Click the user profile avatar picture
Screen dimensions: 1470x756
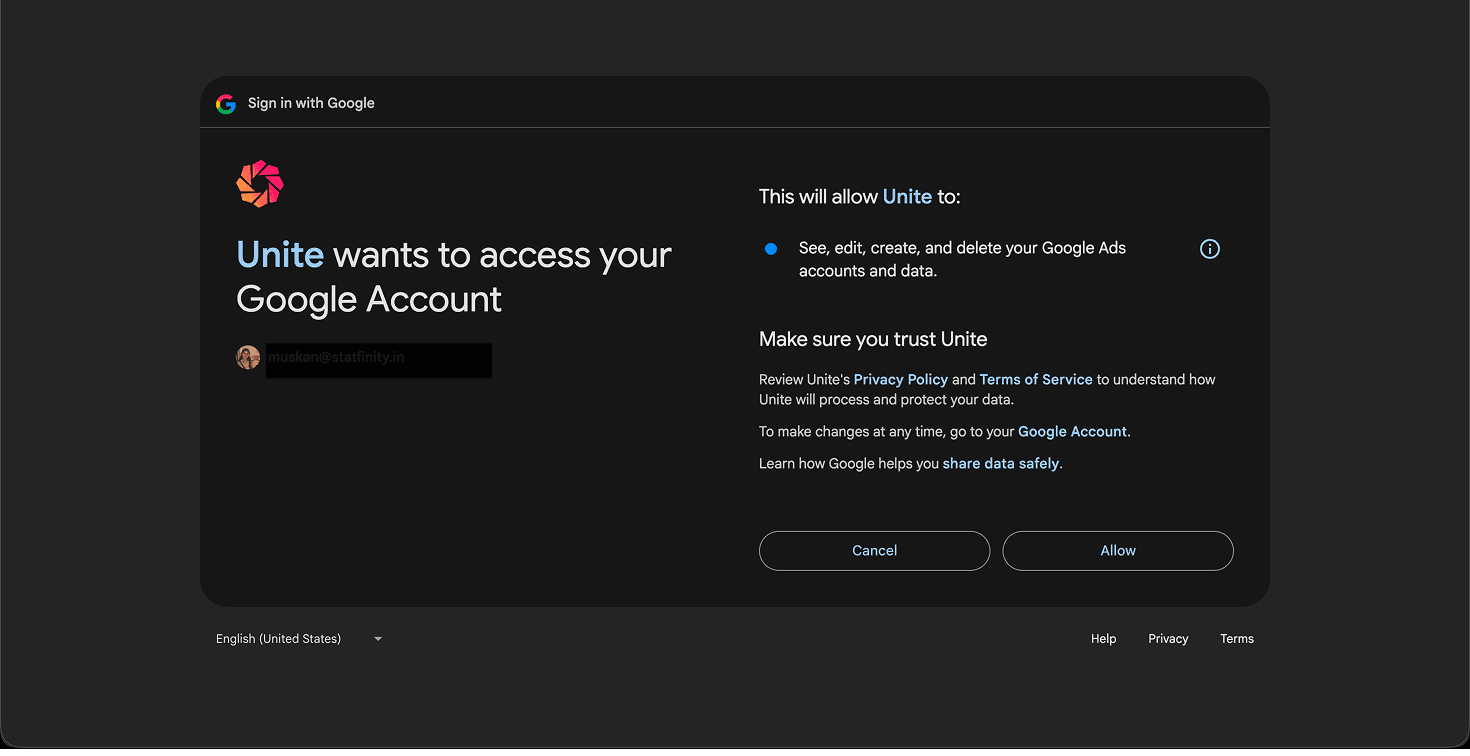248,357
